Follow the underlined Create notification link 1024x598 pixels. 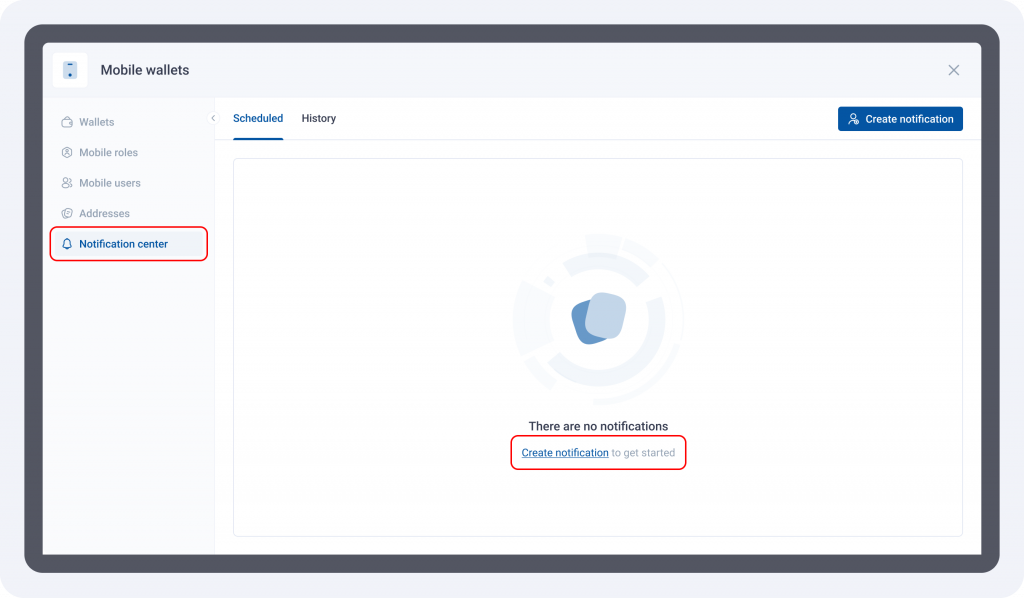(x=565, y=453)
